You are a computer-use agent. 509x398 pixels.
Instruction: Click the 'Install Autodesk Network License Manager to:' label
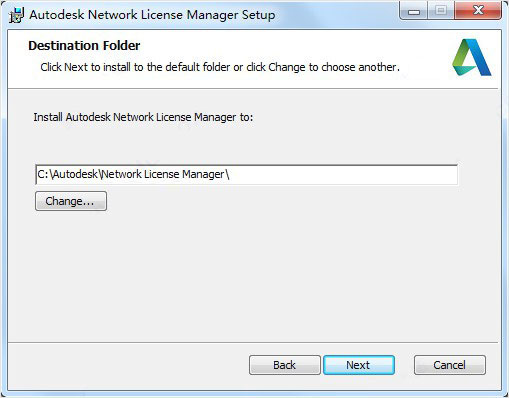143,117
